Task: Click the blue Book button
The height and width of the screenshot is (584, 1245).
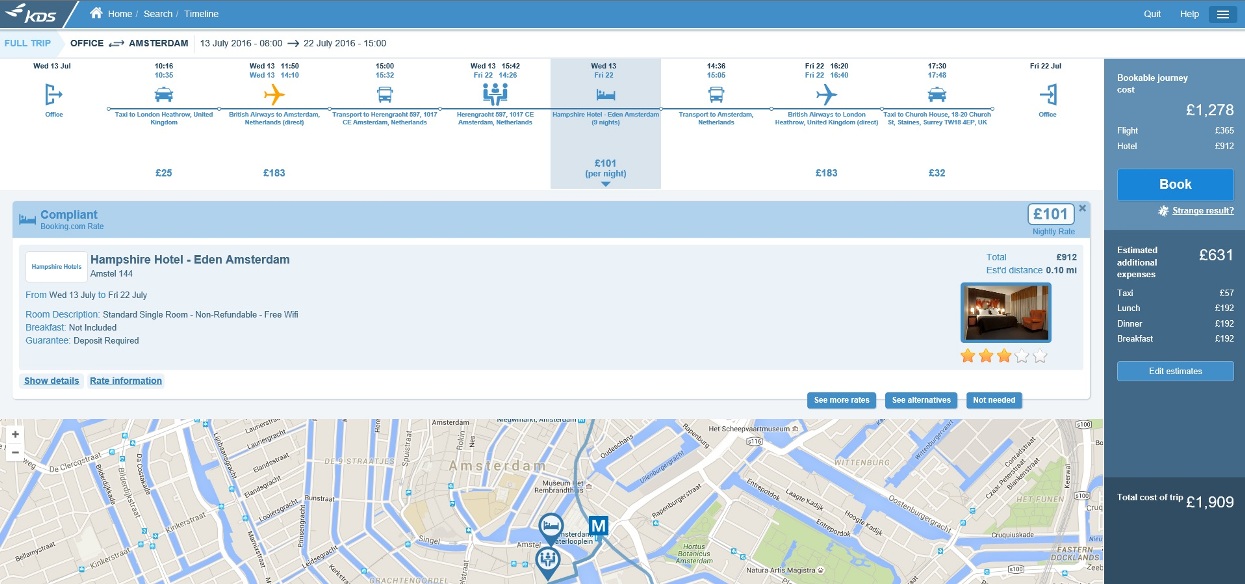Action: (x=1175, y=184)
